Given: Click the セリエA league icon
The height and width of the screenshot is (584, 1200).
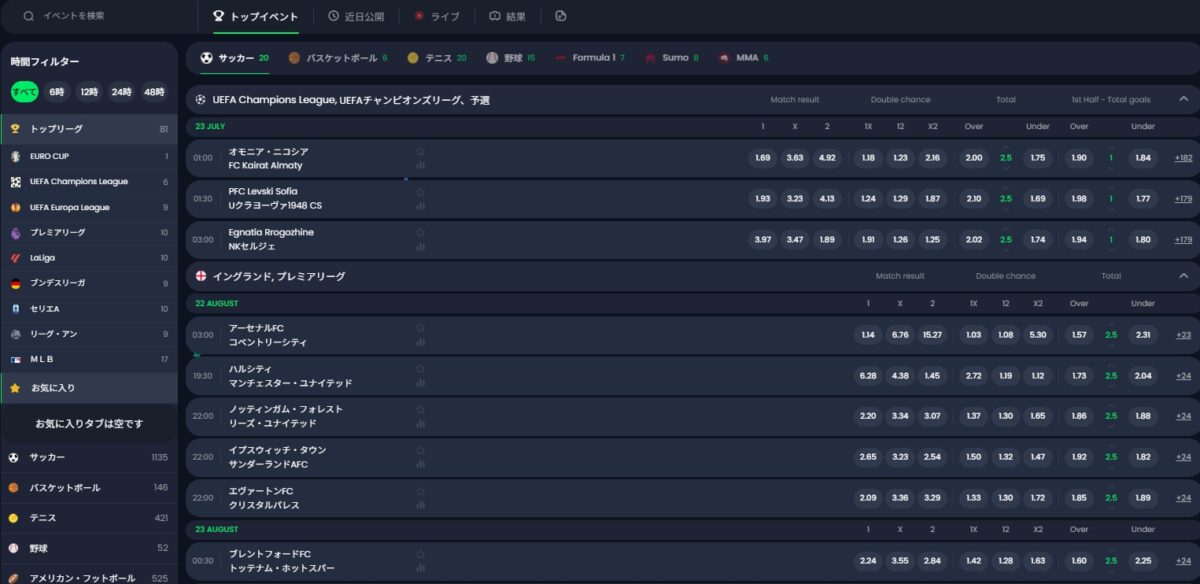Looking at the screenshot, I should point(15,309).
